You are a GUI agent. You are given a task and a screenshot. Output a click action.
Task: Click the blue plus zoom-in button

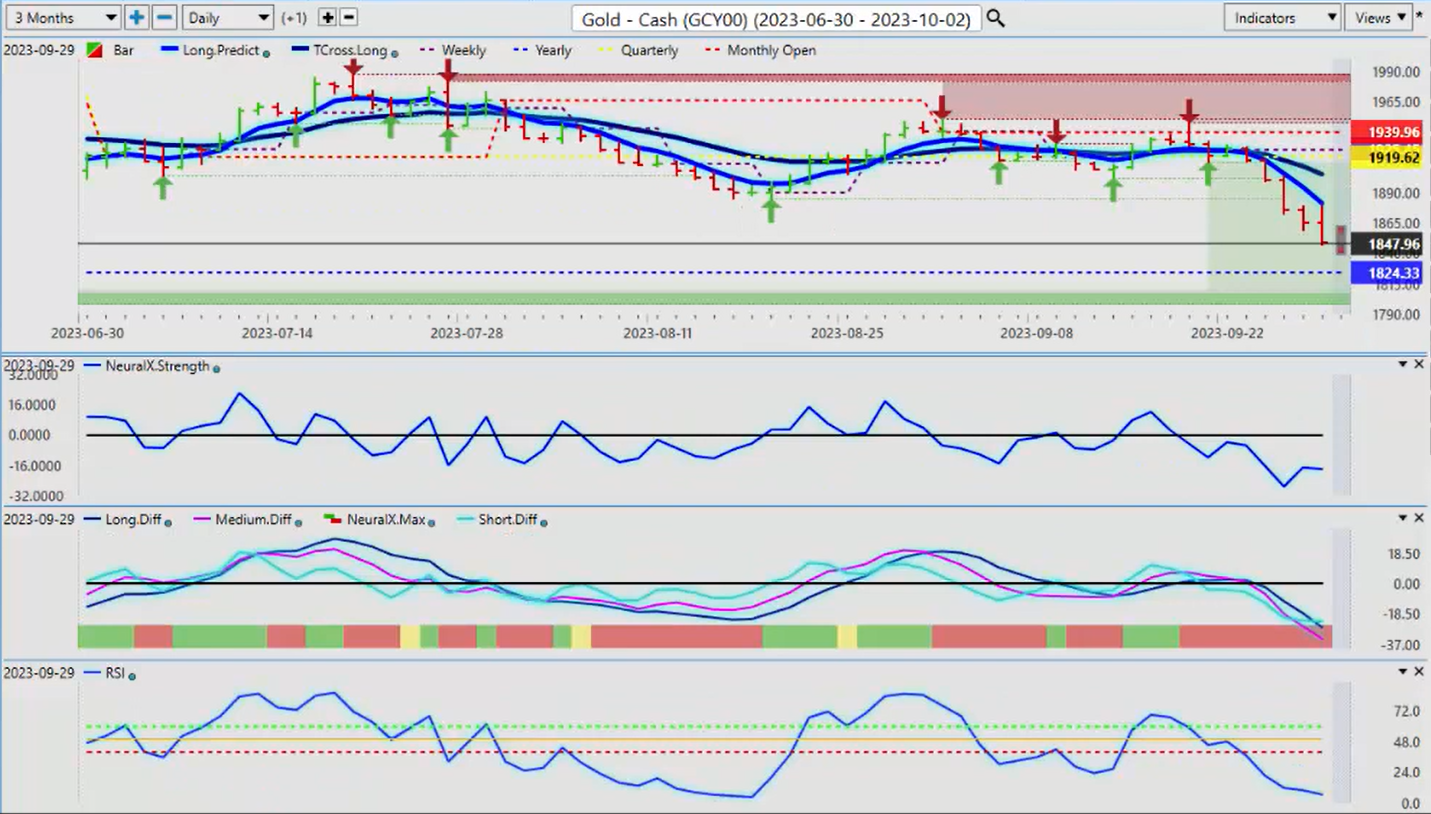137,18
